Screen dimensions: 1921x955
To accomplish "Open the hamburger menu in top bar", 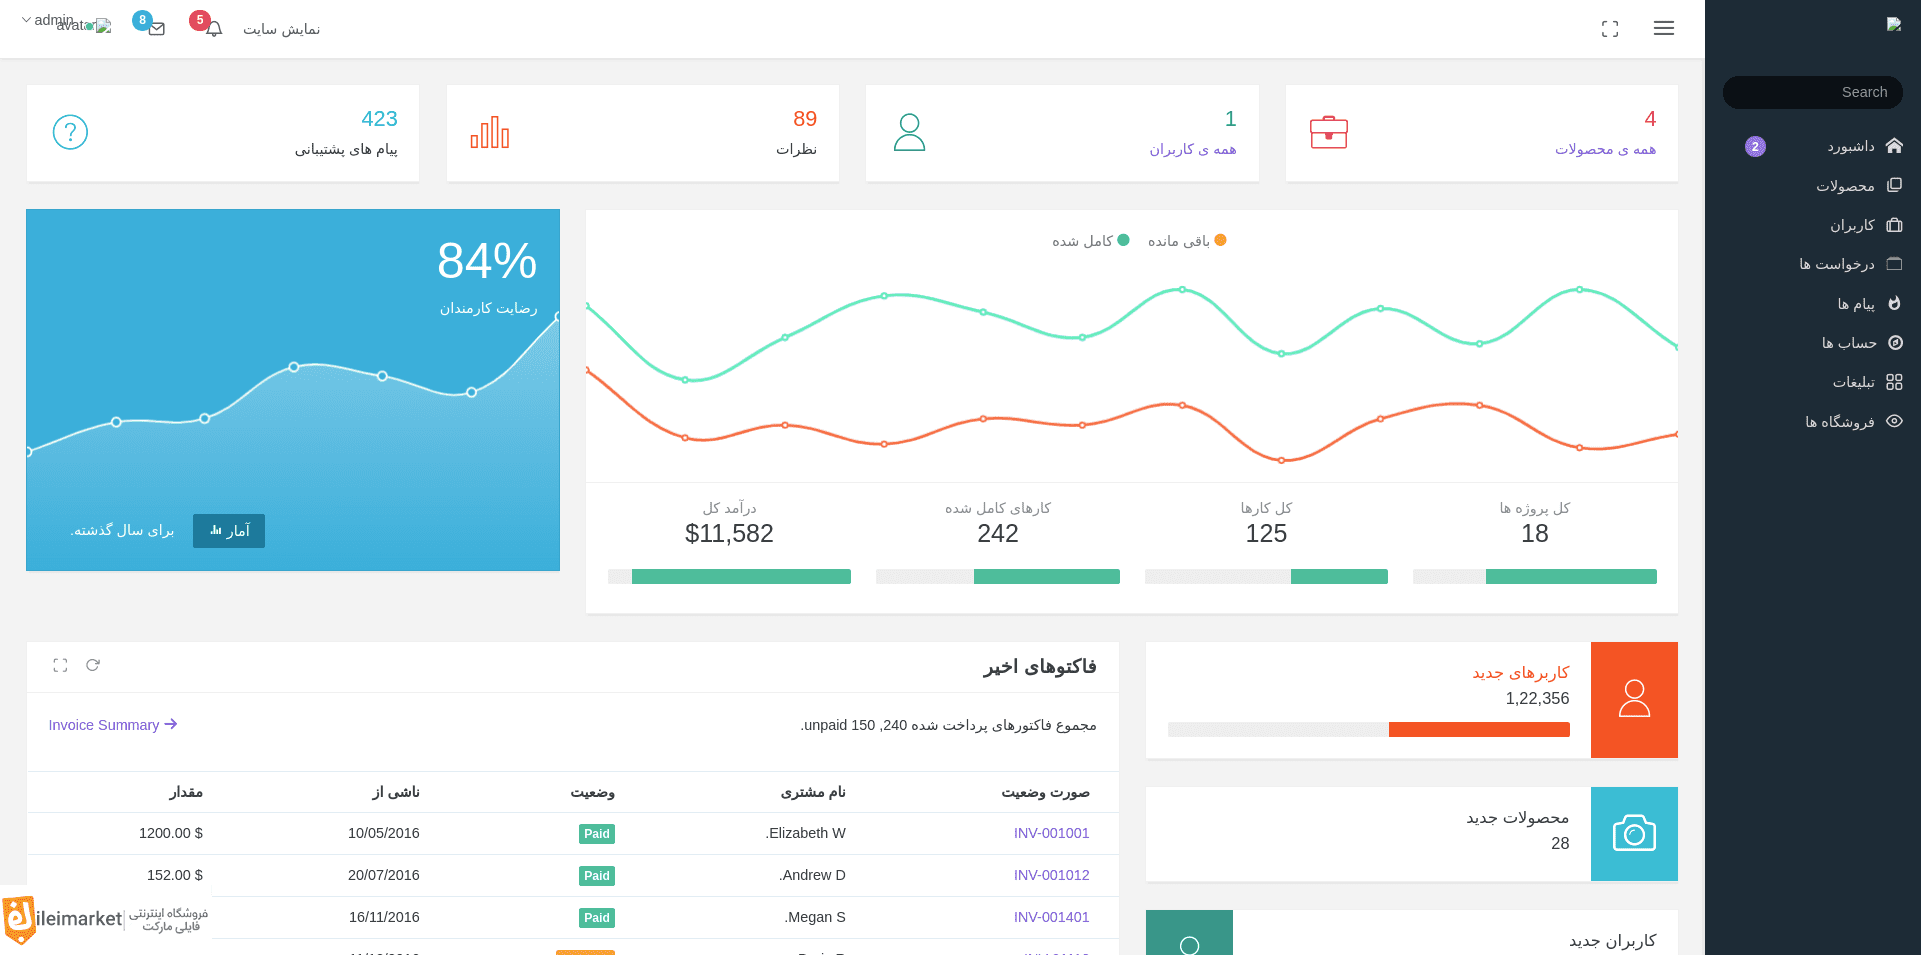I will 1664,29.
